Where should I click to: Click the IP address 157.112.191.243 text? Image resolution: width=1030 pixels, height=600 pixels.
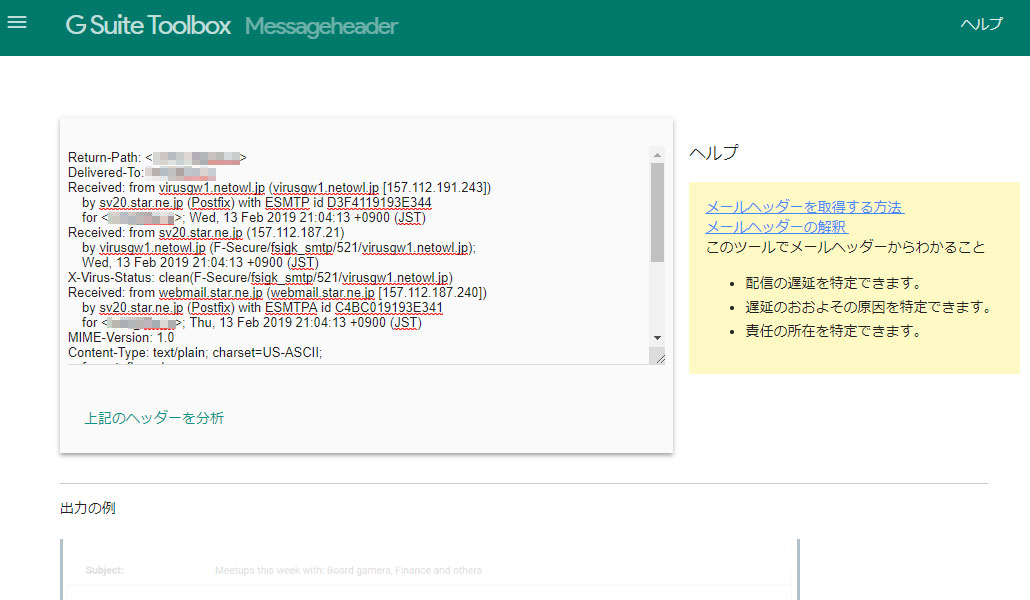click(436, 187)
